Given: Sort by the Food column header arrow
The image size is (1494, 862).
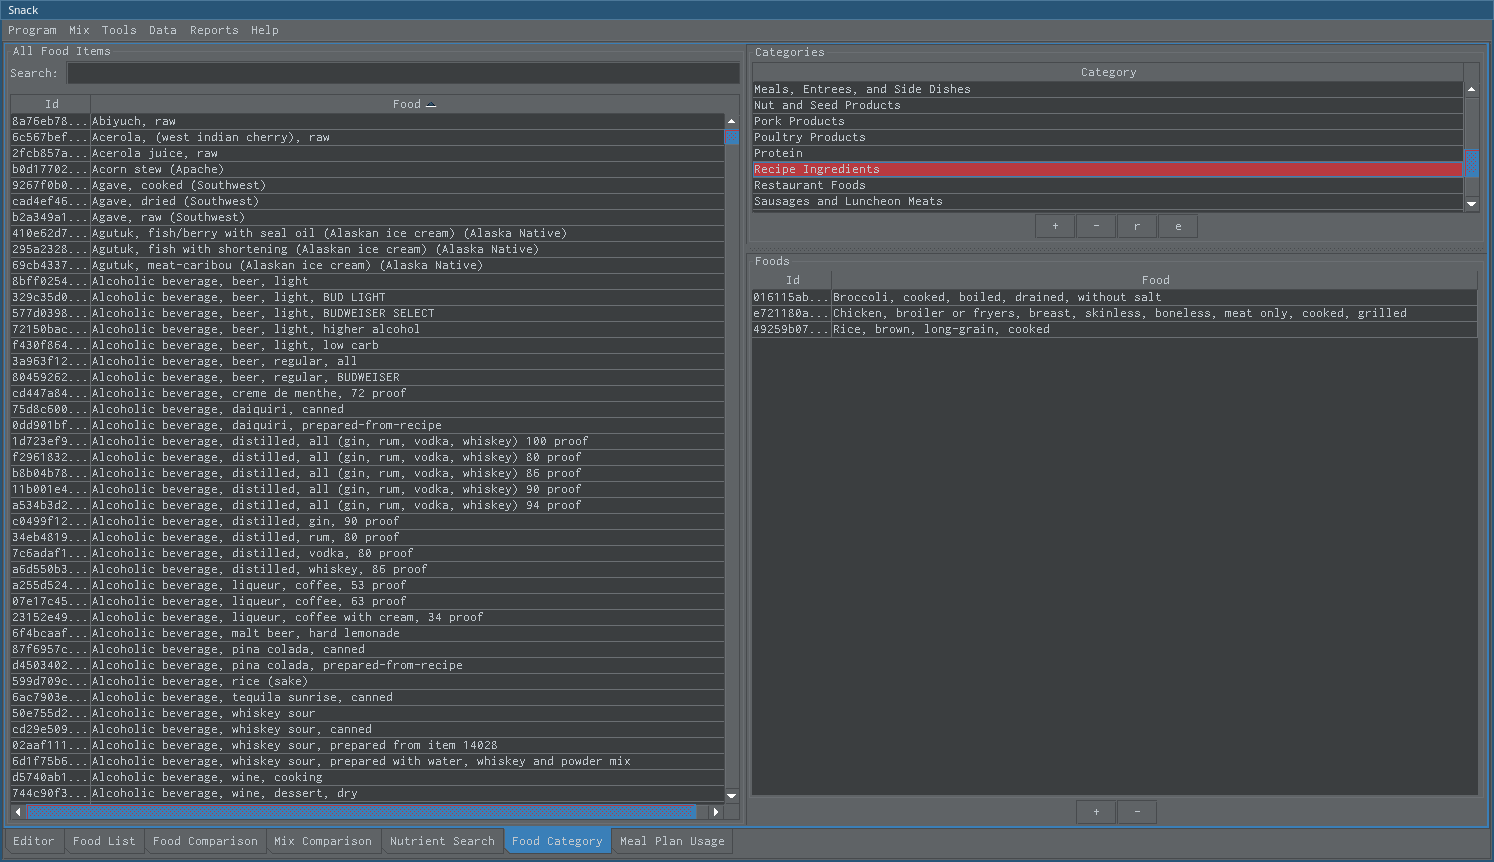Looking at the screenshot, I should [x=431, y=104].
